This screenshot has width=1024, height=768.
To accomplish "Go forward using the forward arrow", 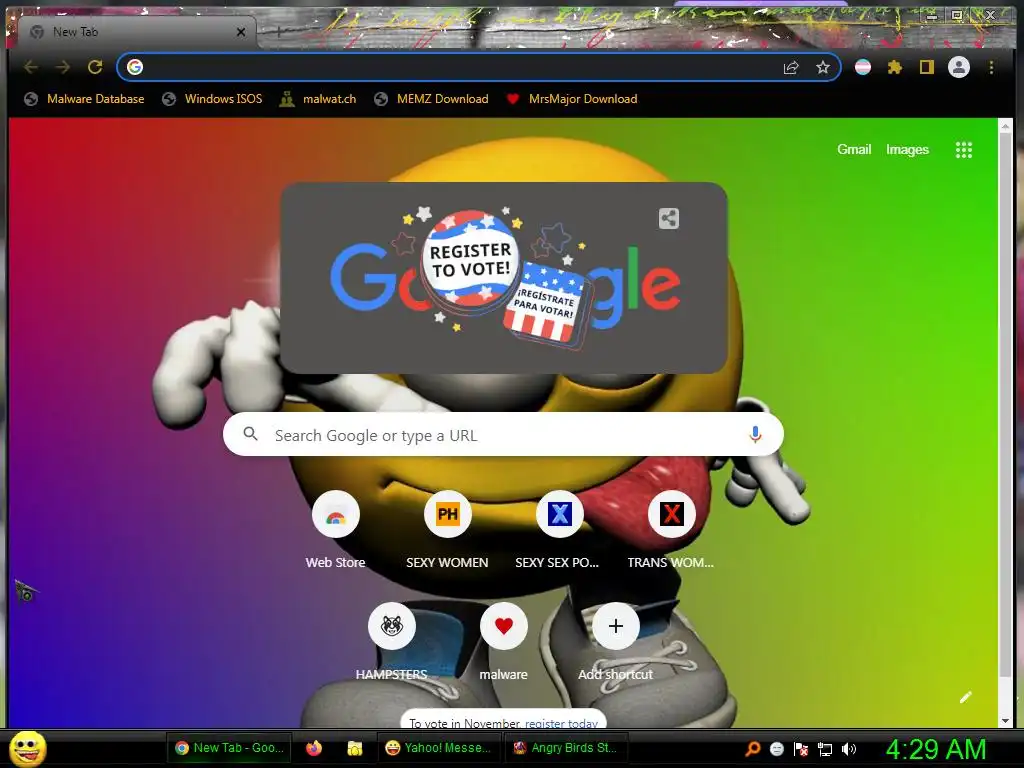I will [x=63, y=67].
